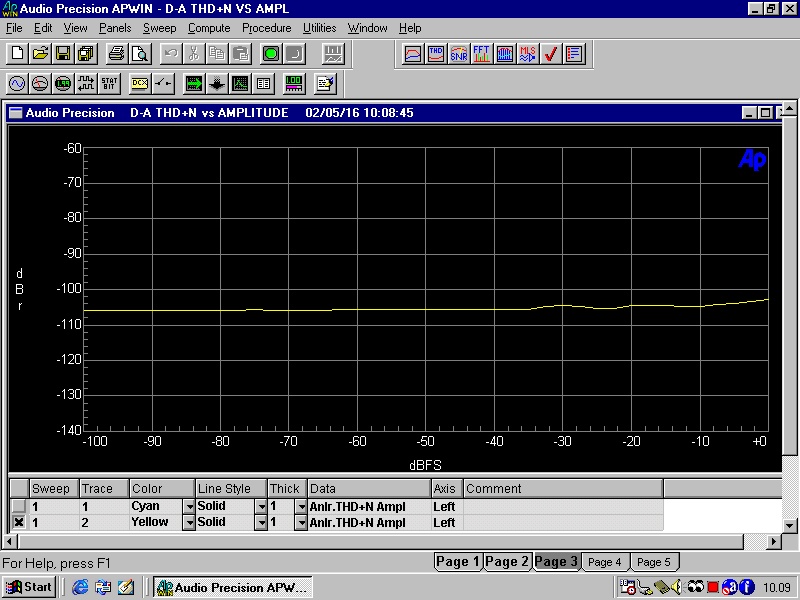This screenshot has height=600, width=800.
Task: Open Print Preview magnifier icon
Action: pyautogui.click(x=140, y=54)
